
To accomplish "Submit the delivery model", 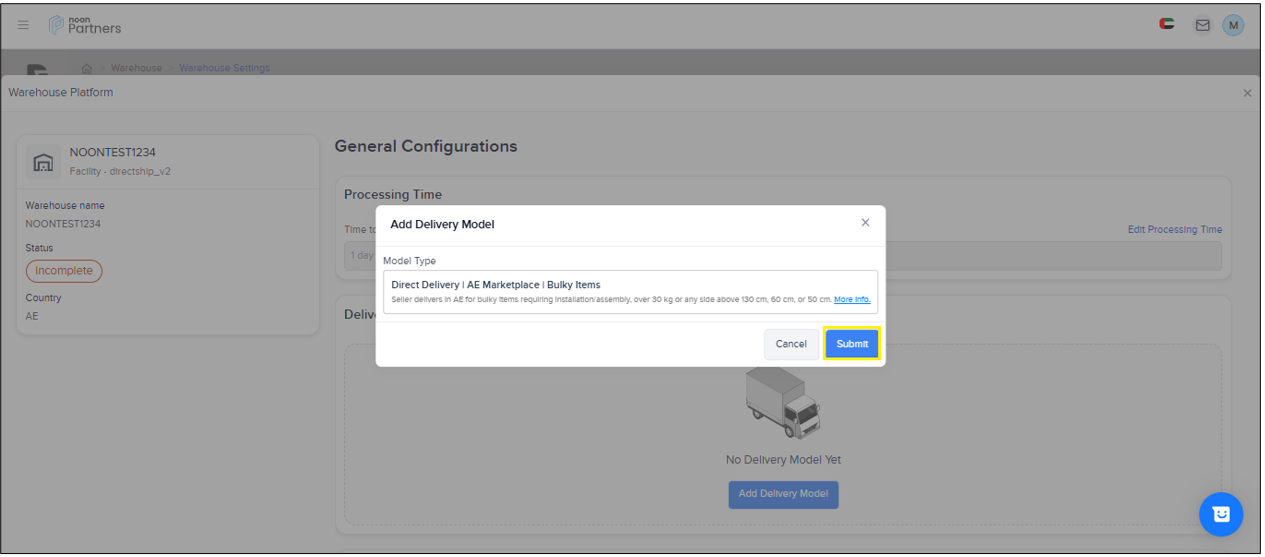I will [852, 344].
